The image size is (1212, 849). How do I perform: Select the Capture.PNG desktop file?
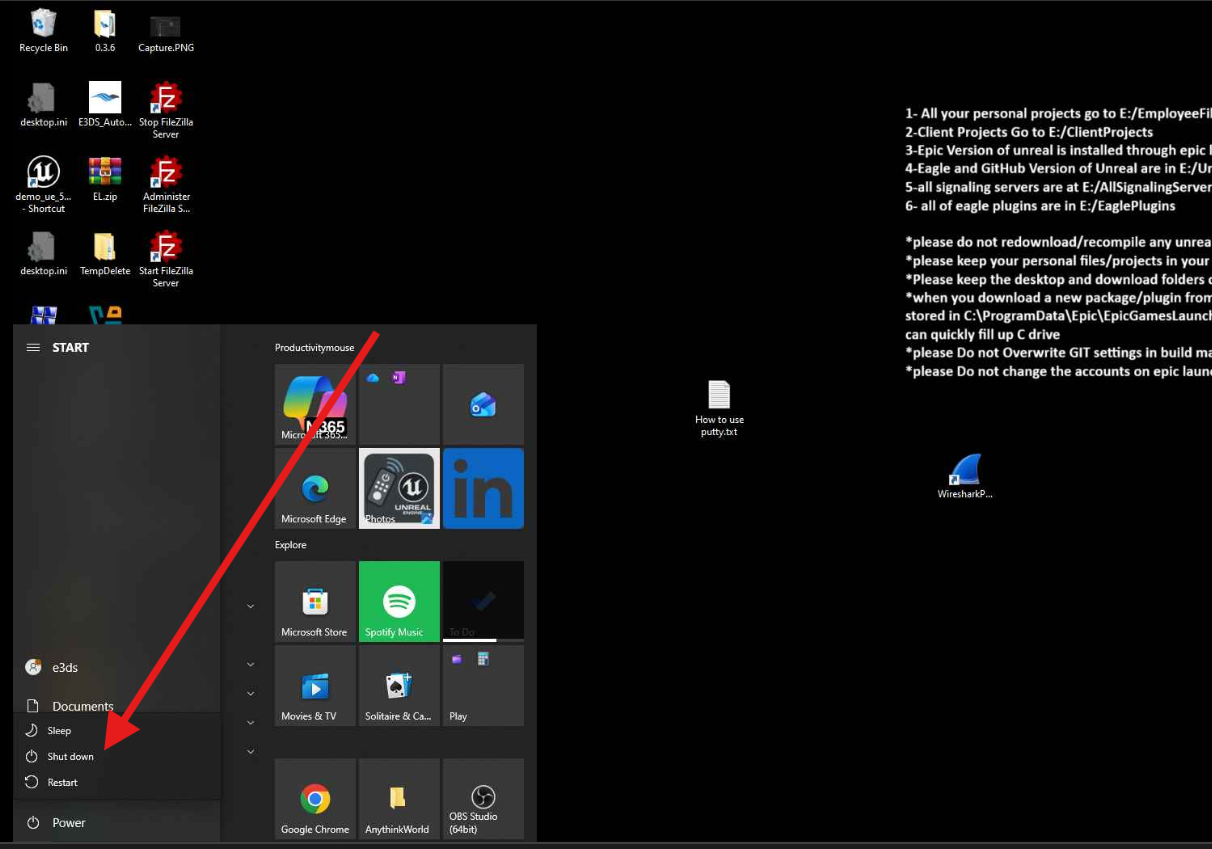click(x=166, y=30)
